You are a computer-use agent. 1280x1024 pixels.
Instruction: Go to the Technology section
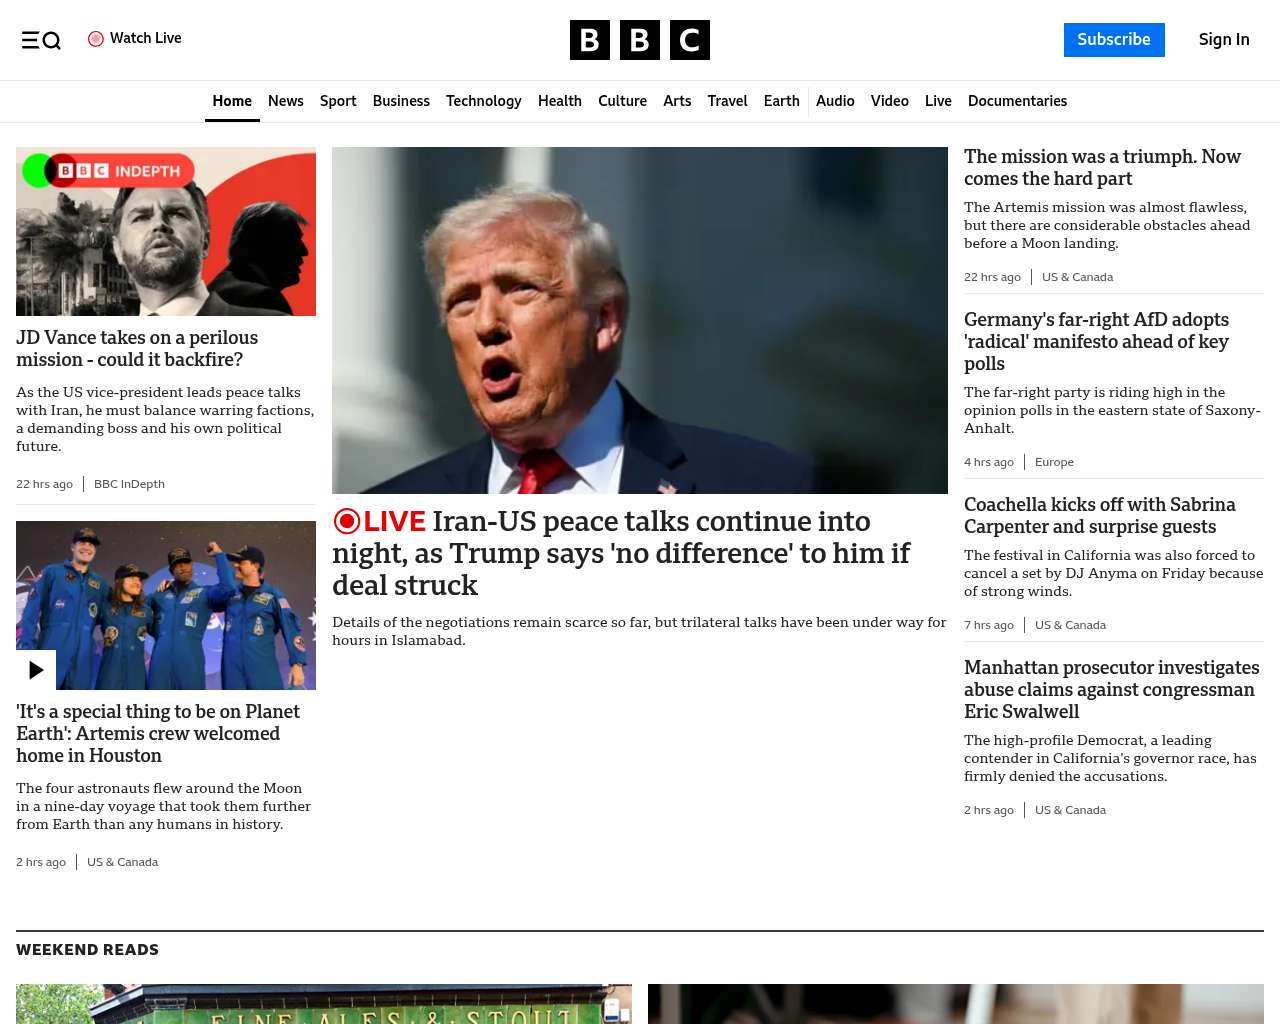tap(483, 101)
